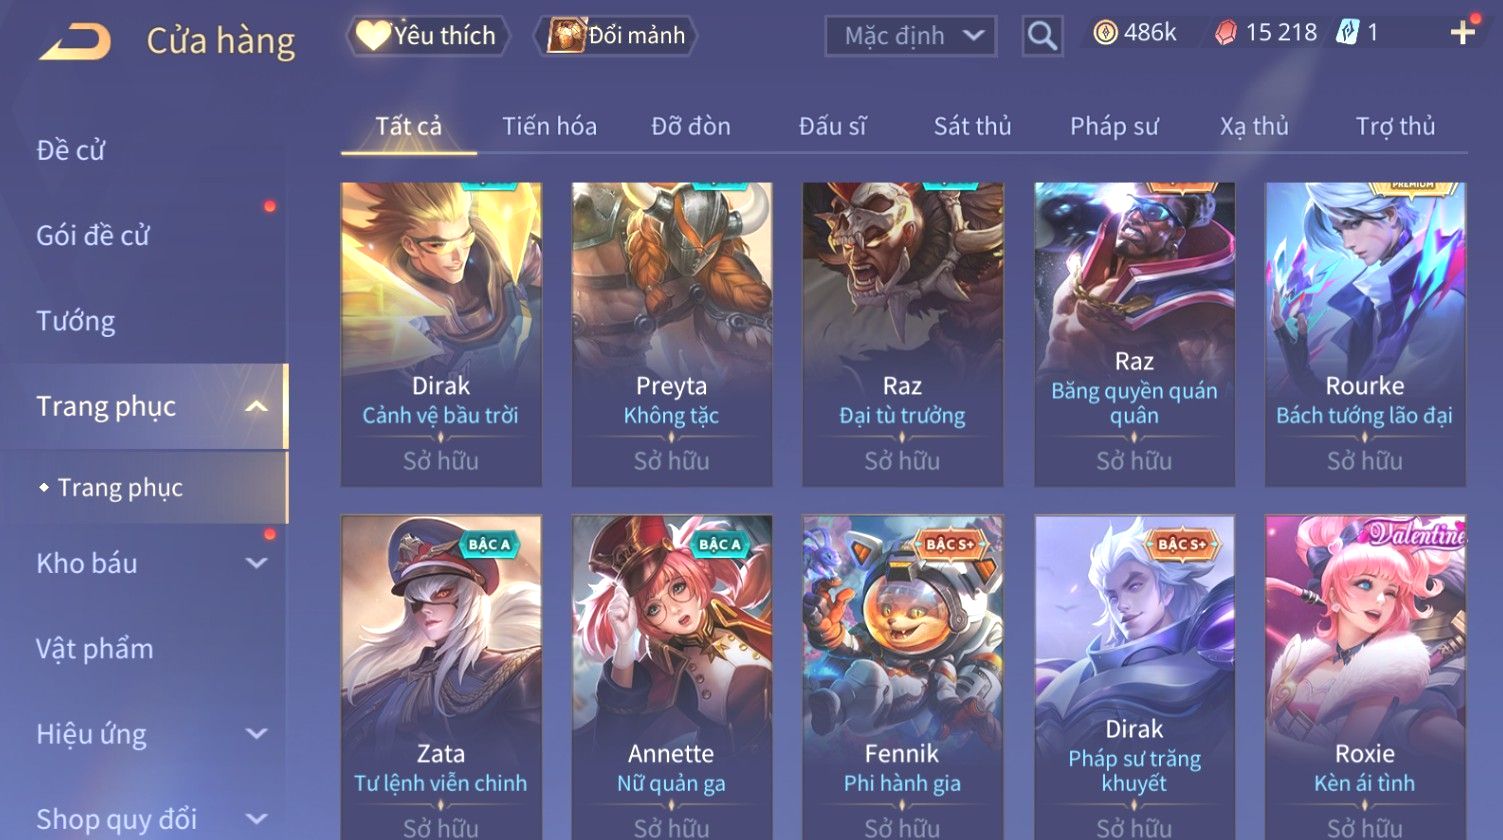
Task: Open Đổi mảnh fragment exchange chest
Action: (616, 36)
